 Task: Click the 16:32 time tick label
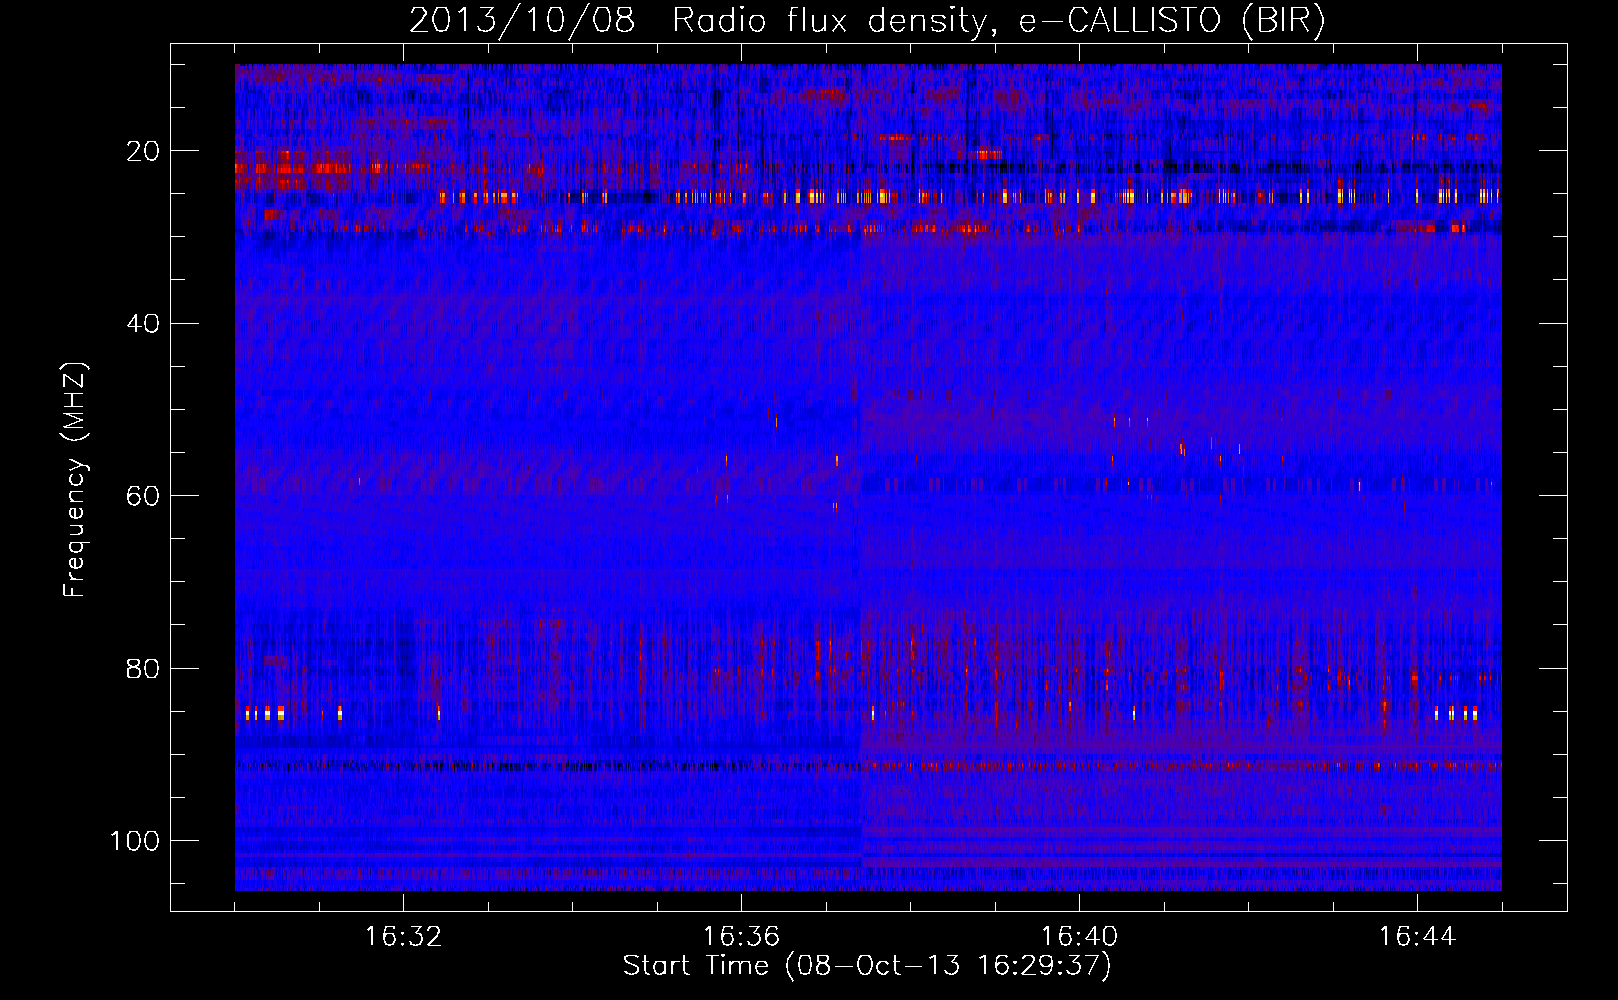403,937
